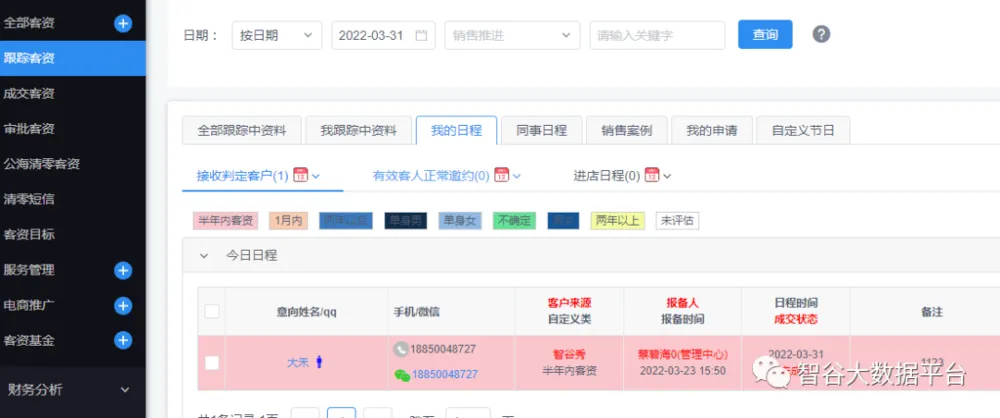The image size is (1000, 418).
Task: Click plus icon beside 全部客资
Action: (x=123, y=23)
